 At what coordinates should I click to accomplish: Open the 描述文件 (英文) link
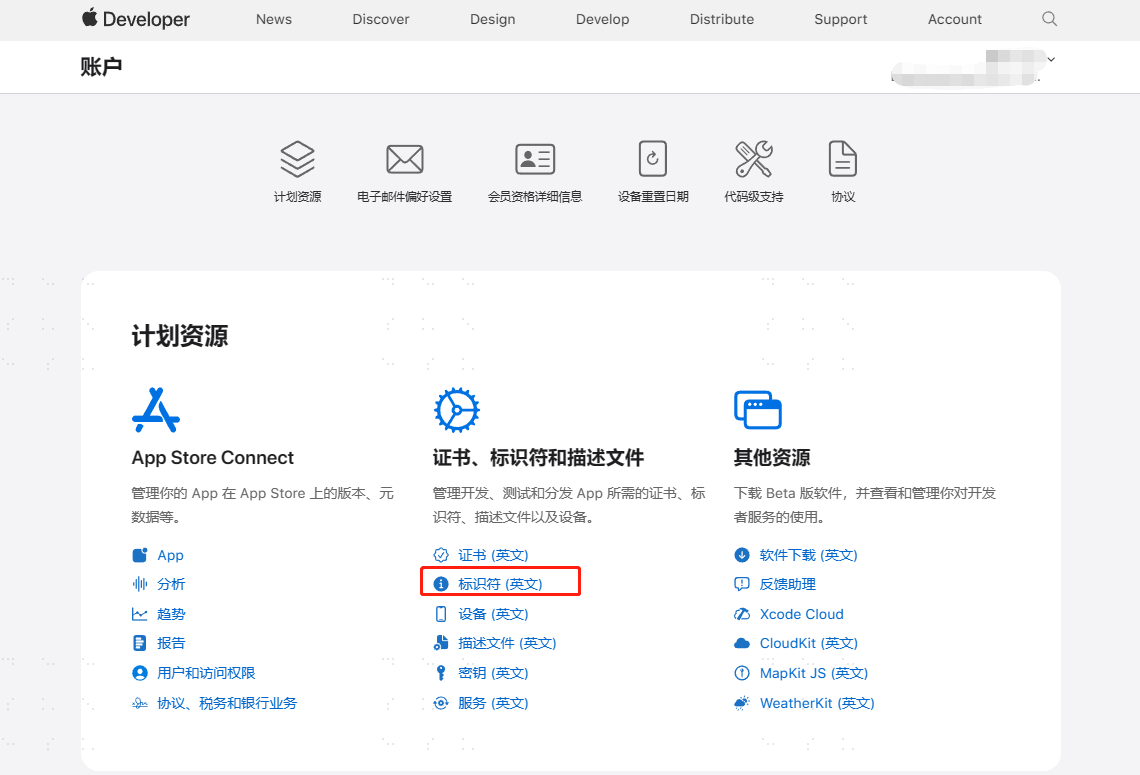[x=507, y=643]
